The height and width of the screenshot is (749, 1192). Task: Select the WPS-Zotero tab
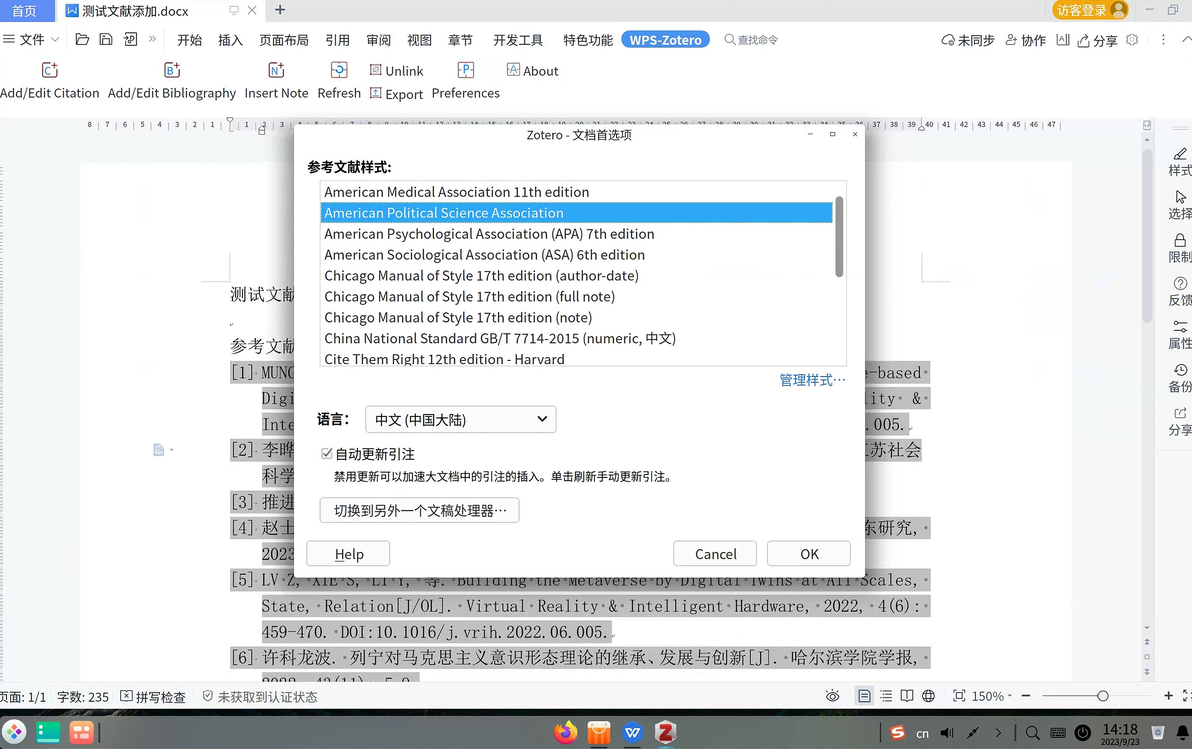click(665, 40)
